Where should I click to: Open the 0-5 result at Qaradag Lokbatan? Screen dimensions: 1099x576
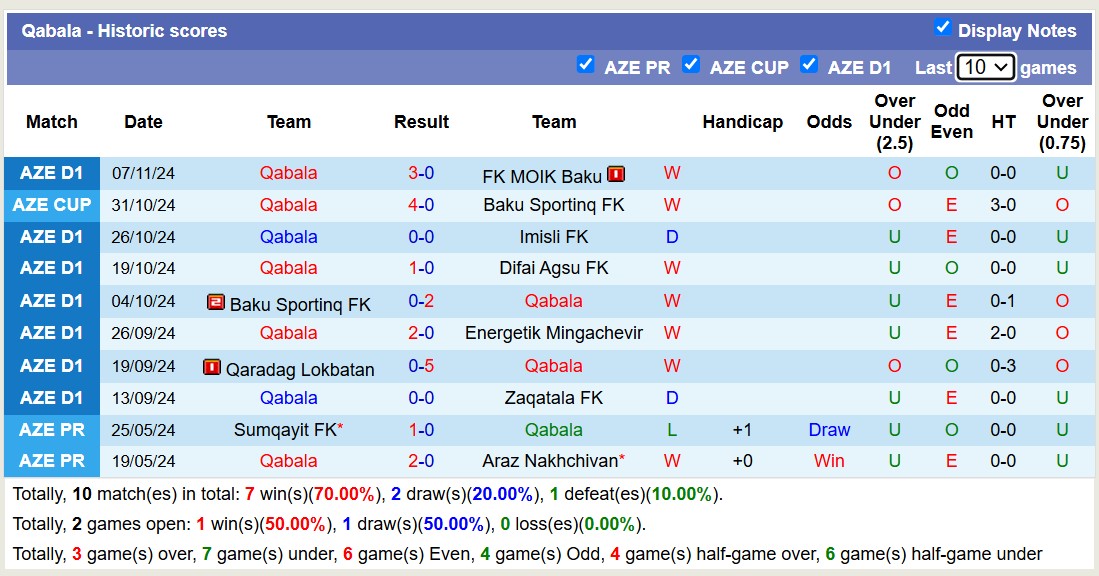tap(421, 366)
